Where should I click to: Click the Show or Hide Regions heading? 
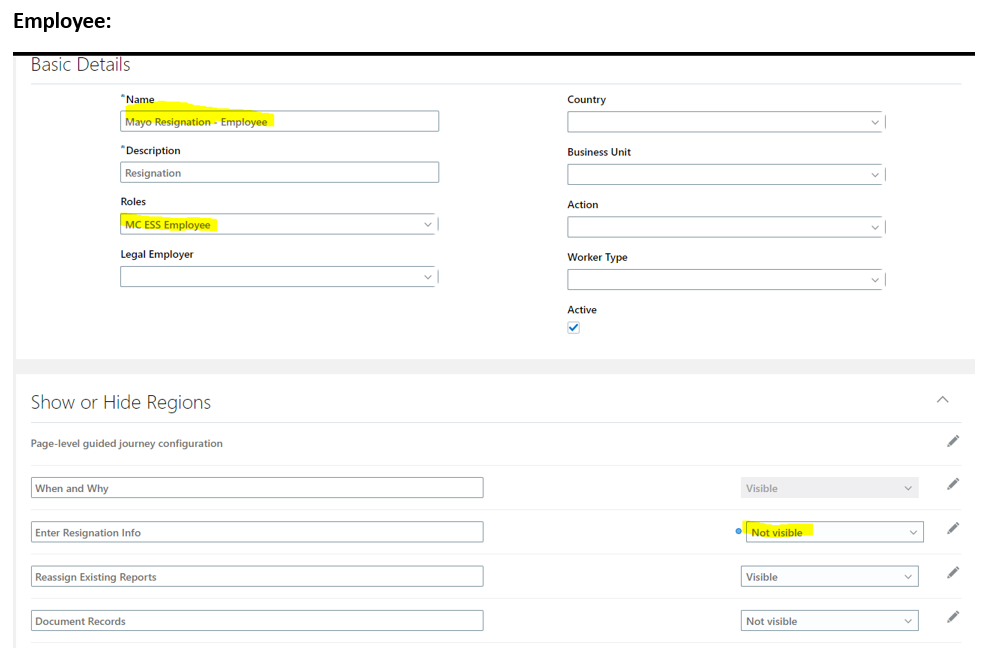[x=121, y=402]
